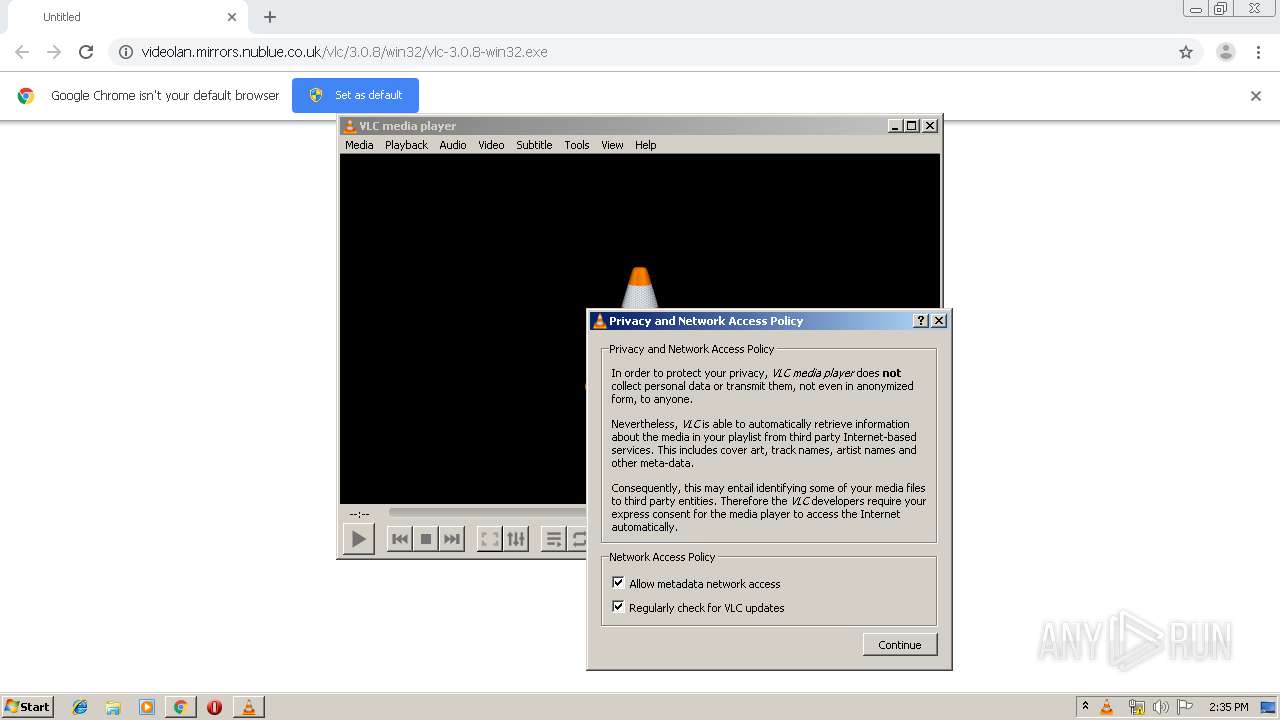Click the VLC cone tray icon

coord(1107,707)
